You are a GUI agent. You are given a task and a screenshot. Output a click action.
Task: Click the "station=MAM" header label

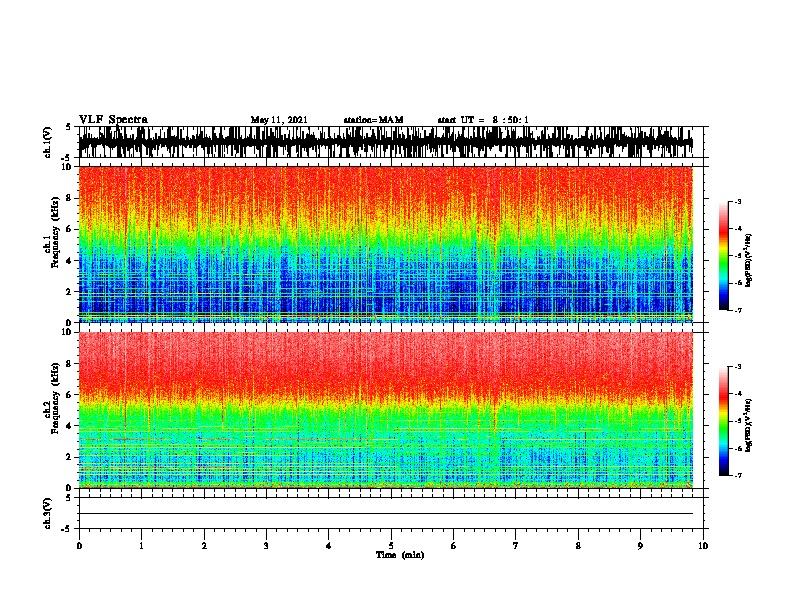373,120
